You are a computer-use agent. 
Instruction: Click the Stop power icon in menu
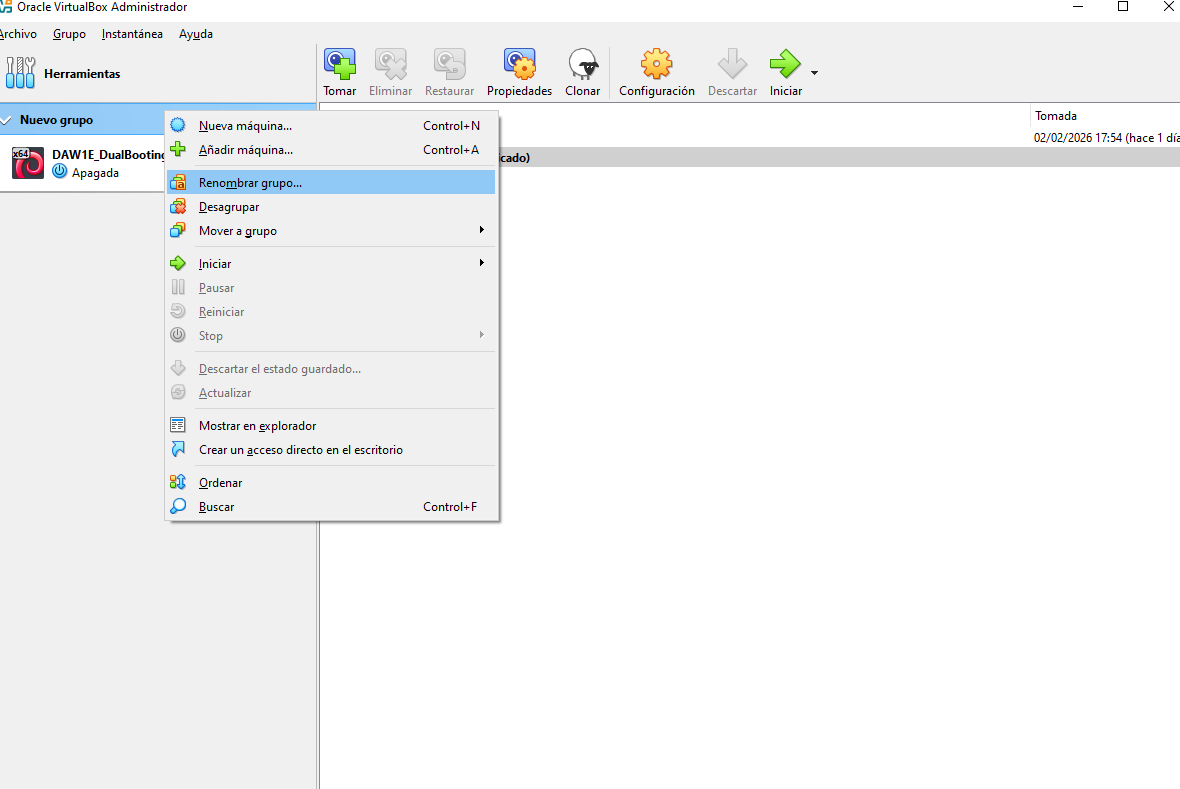[178, 335]
